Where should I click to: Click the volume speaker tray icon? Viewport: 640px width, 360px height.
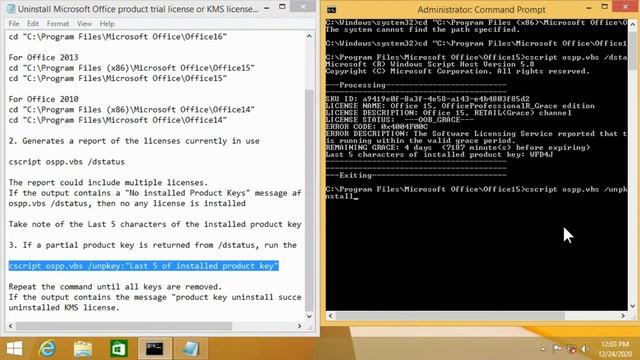pos(585,349)
